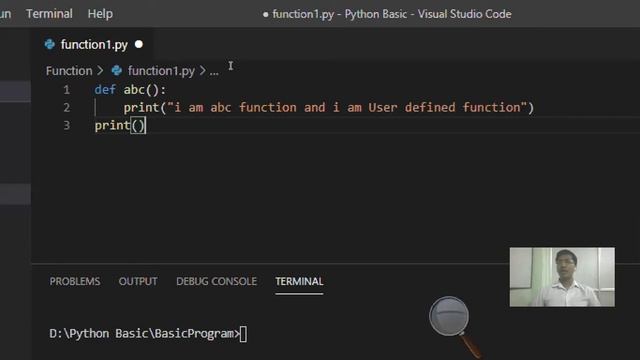
Task: Click the 'abc' function name on line 1
Action: [134, 90]
